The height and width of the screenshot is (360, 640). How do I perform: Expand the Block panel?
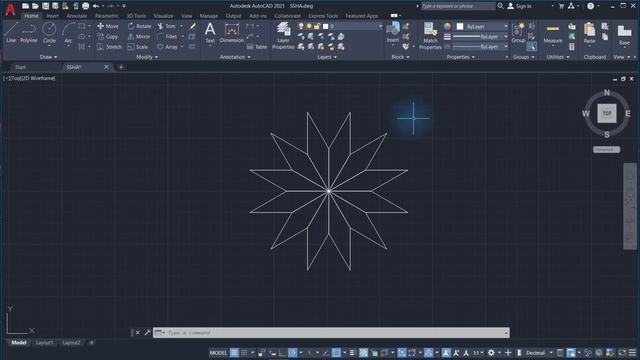point(400,57)
